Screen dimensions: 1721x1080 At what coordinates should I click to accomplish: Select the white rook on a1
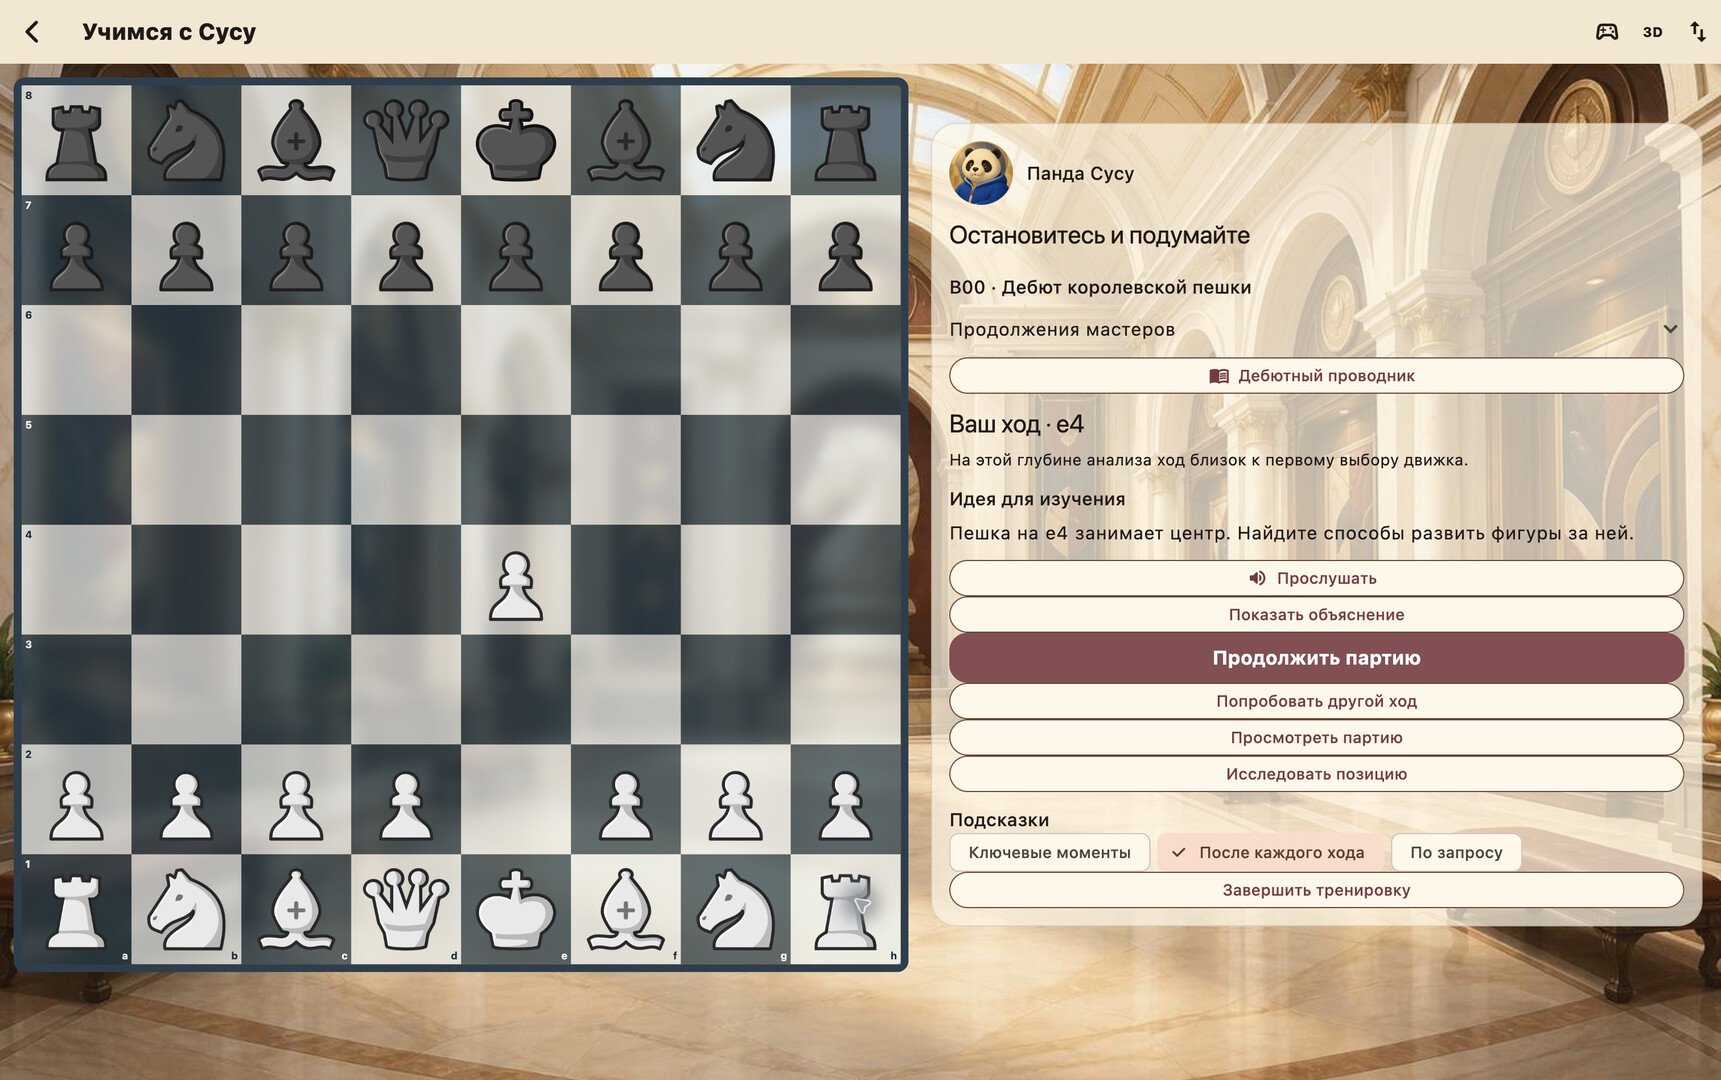tap(76, 910)
